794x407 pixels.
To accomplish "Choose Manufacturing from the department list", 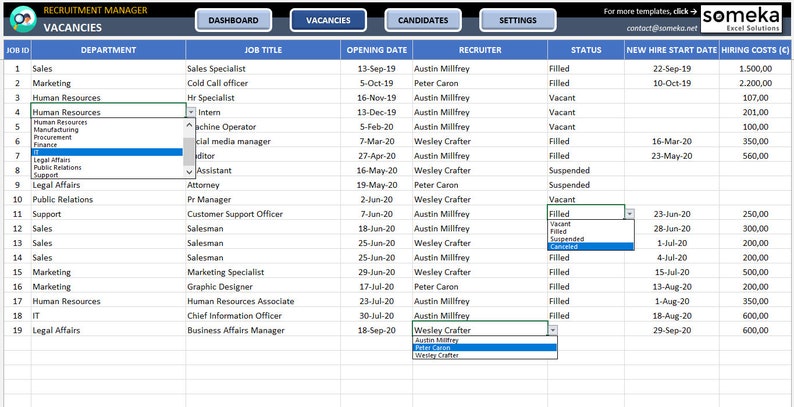I will coord(107,130).
